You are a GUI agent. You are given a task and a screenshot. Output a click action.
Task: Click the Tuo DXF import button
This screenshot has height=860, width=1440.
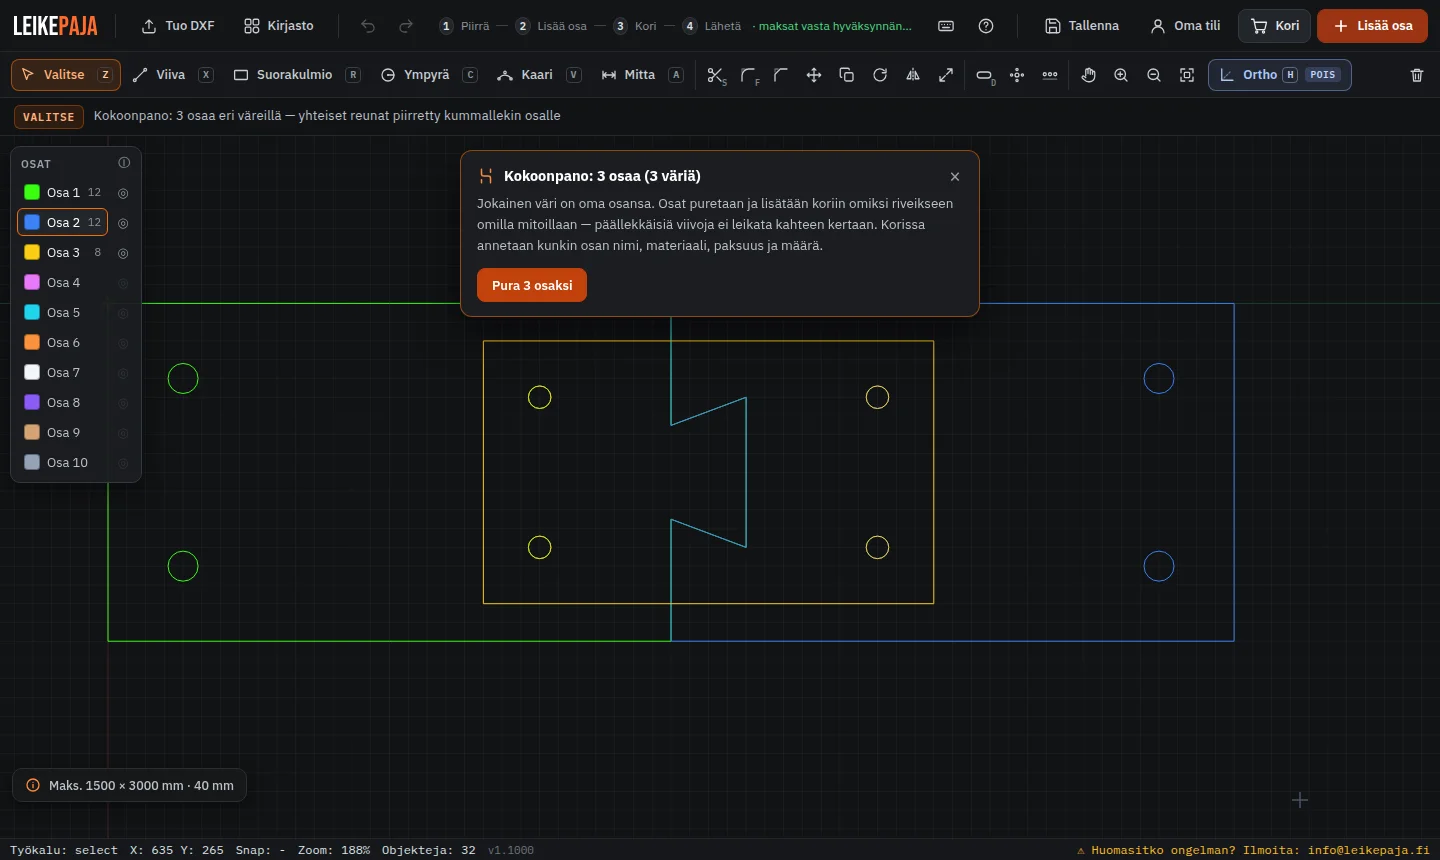click(x=178, y=26)
